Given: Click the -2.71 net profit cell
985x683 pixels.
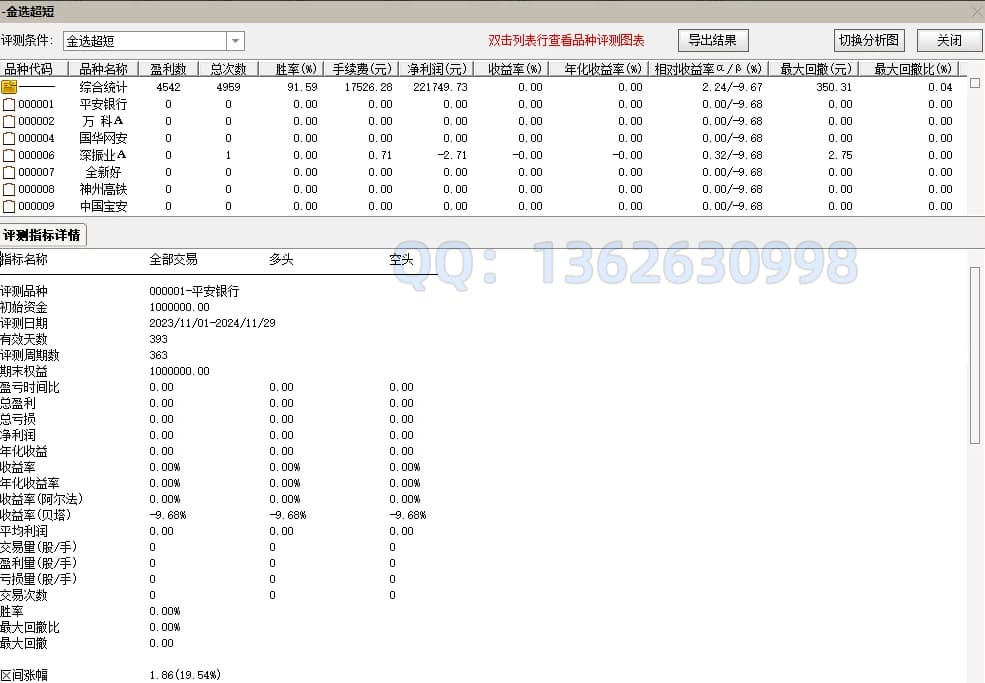Looking at the screenshot, I should pyautogui.click(x=452, y=155).
